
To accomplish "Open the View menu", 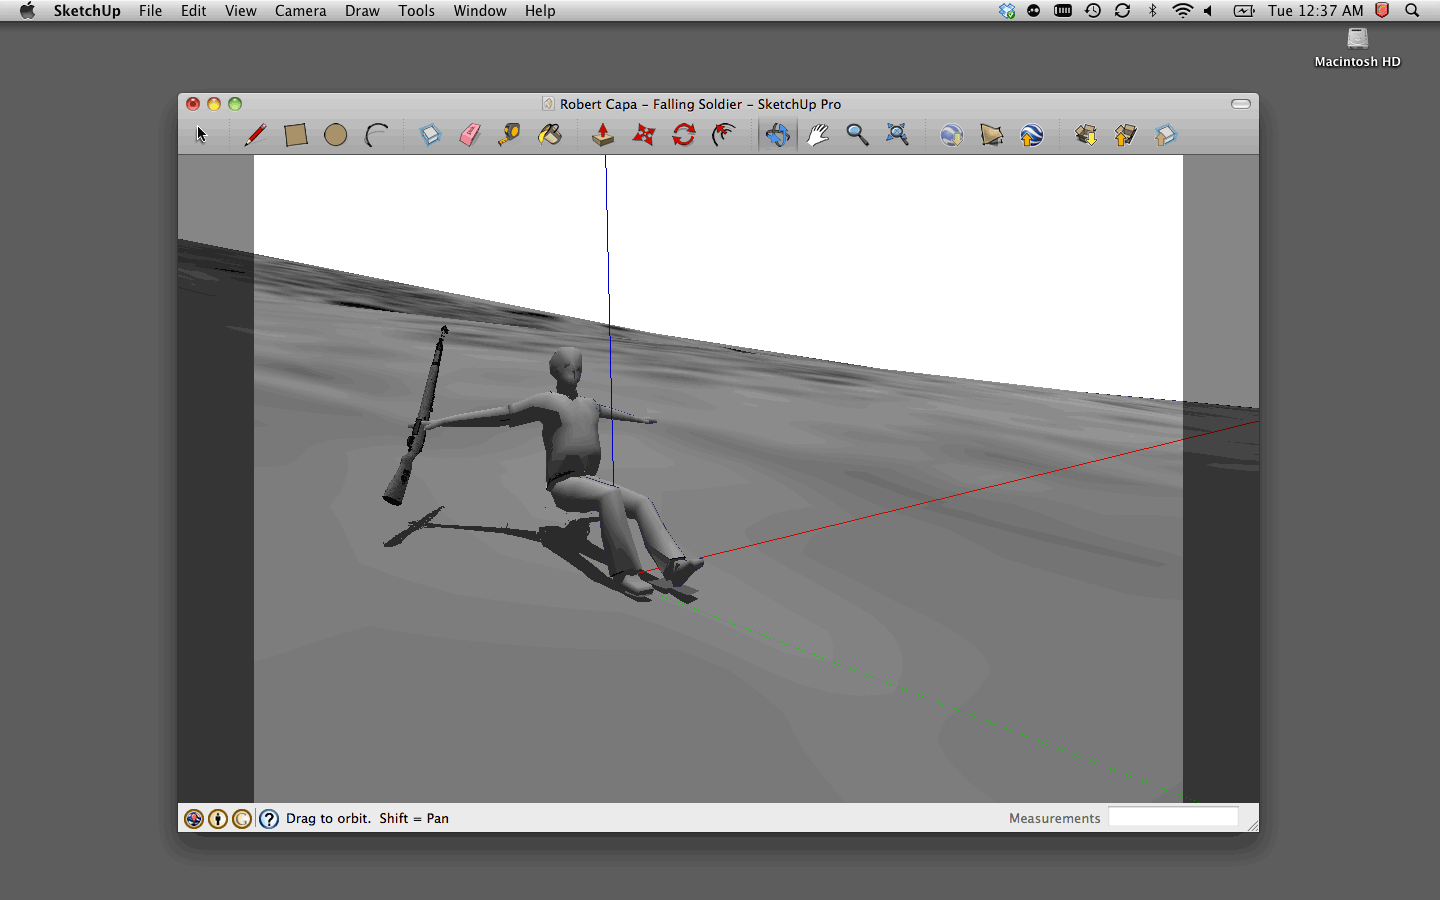I will (241, 11).
